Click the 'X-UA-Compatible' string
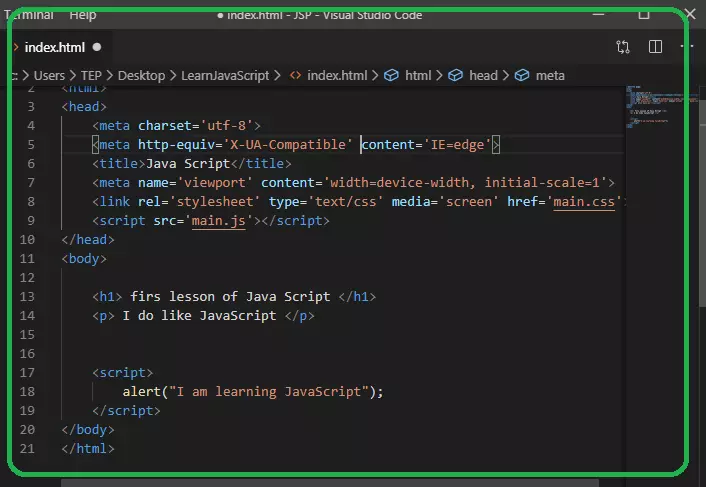Screen dimensions: 706x487 click(288, 144)
